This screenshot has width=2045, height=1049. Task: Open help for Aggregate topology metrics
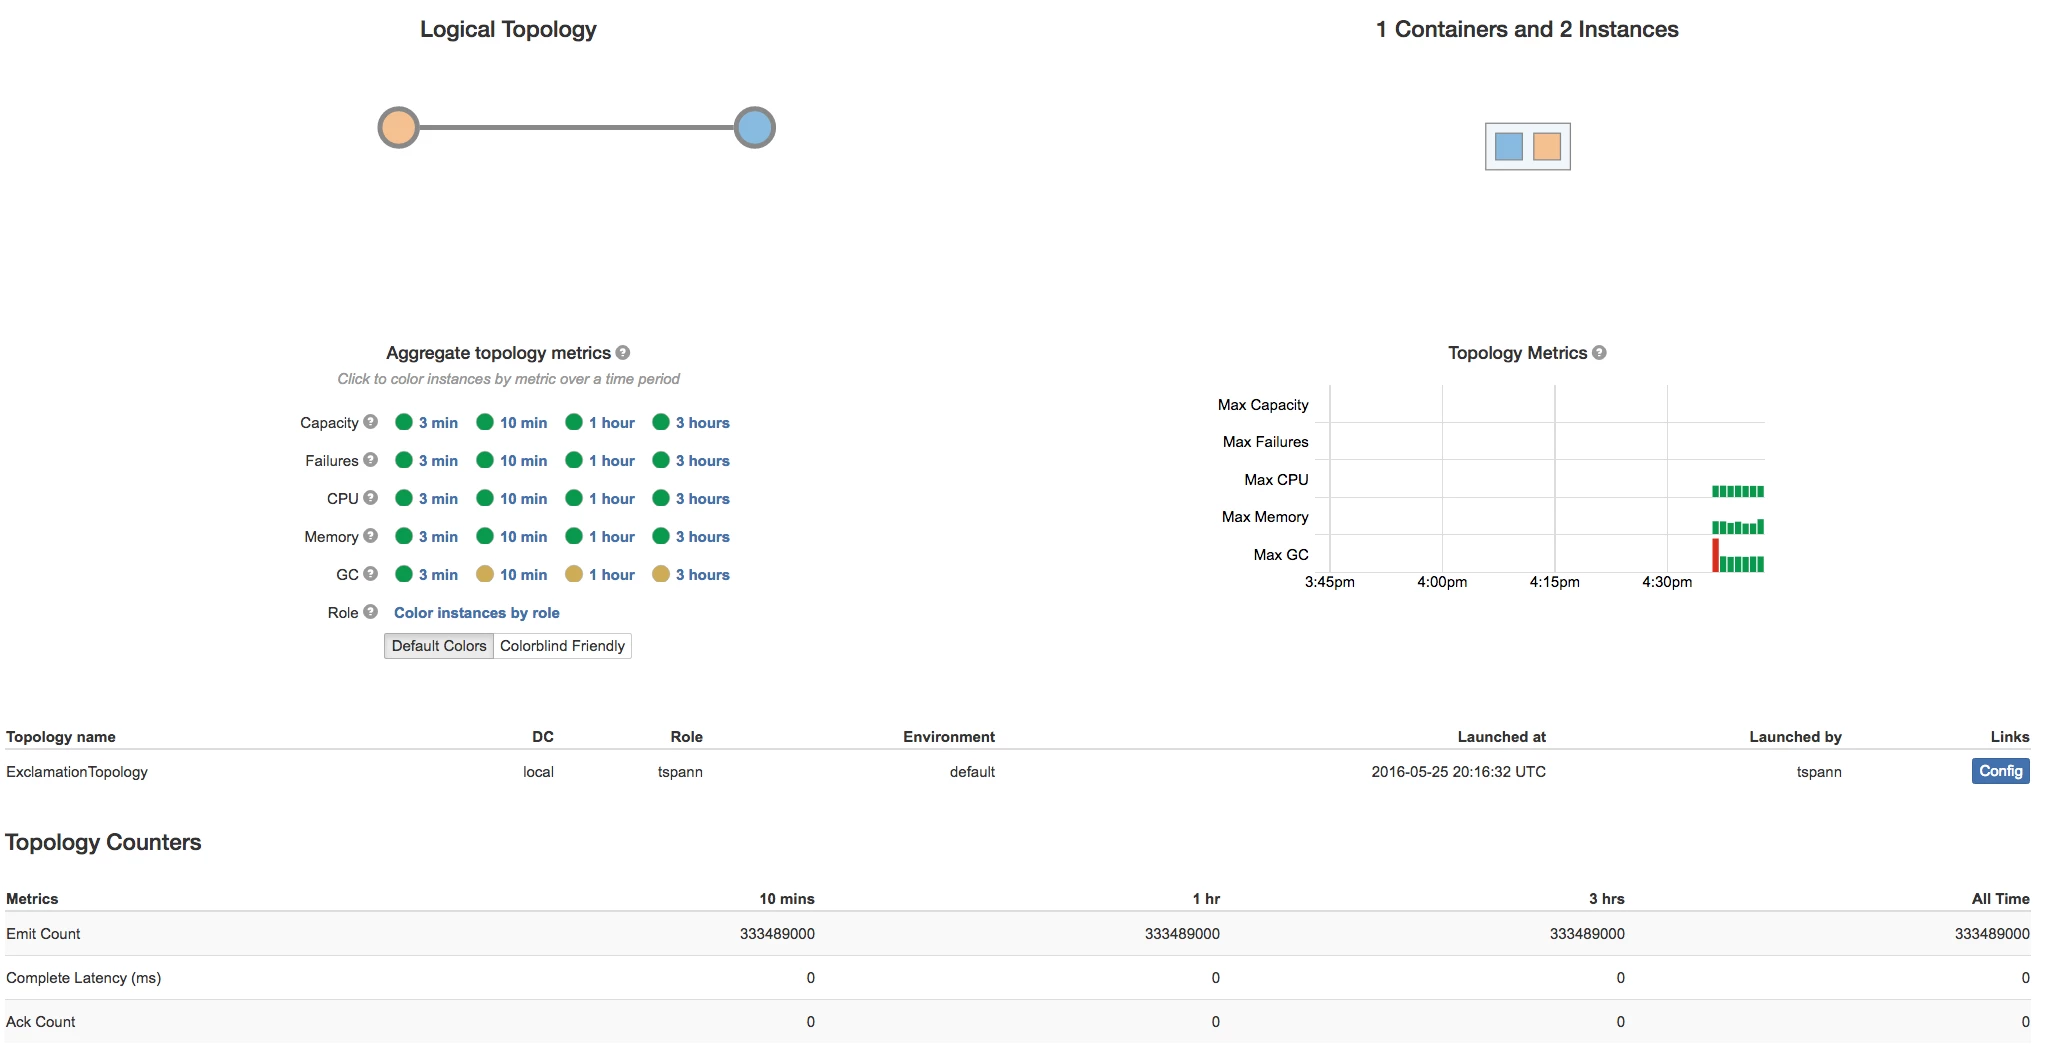click(x=623, y=353)
